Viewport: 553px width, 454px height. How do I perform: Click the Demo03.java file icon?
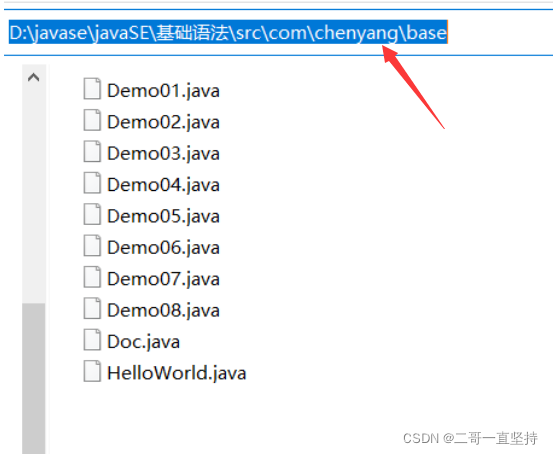92,151
